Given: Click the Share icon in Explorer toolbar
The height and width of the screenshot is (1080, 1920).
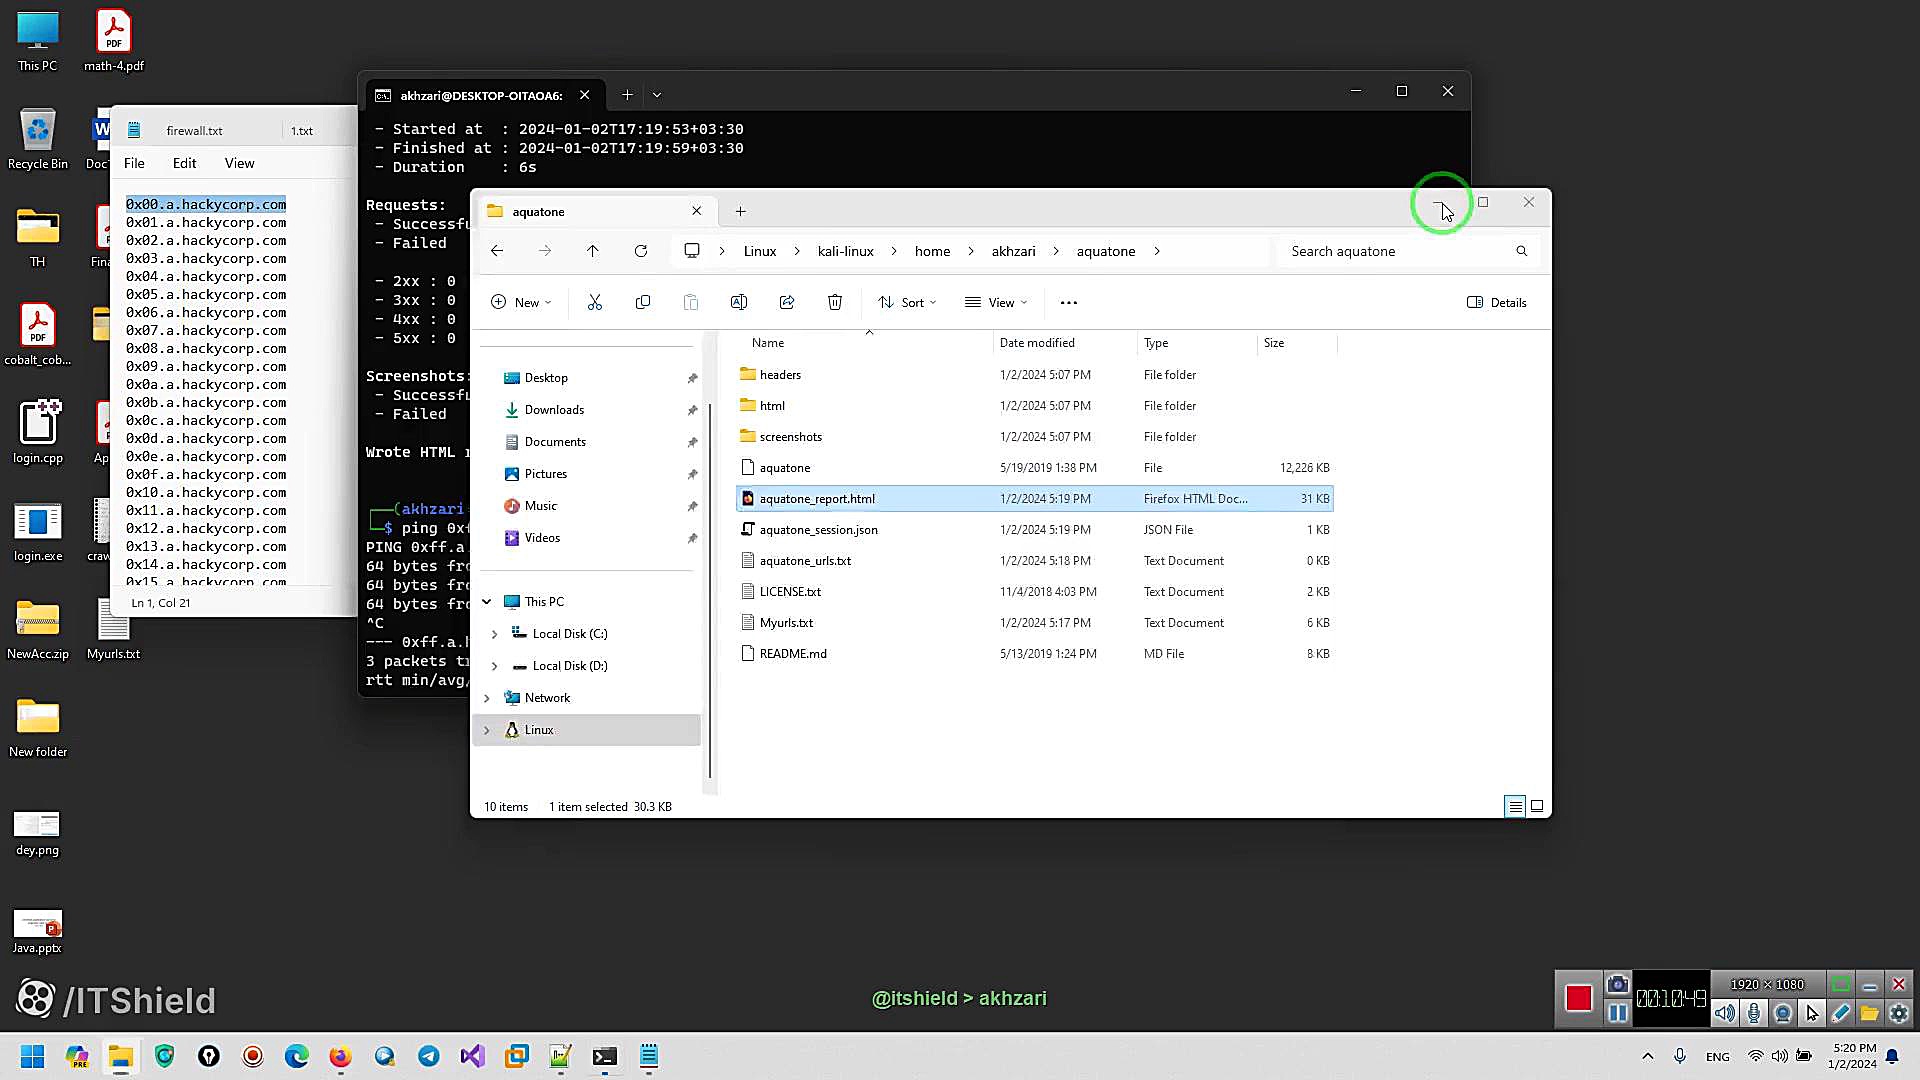Looking at the screenshot, I should click(x=787, y=302).
